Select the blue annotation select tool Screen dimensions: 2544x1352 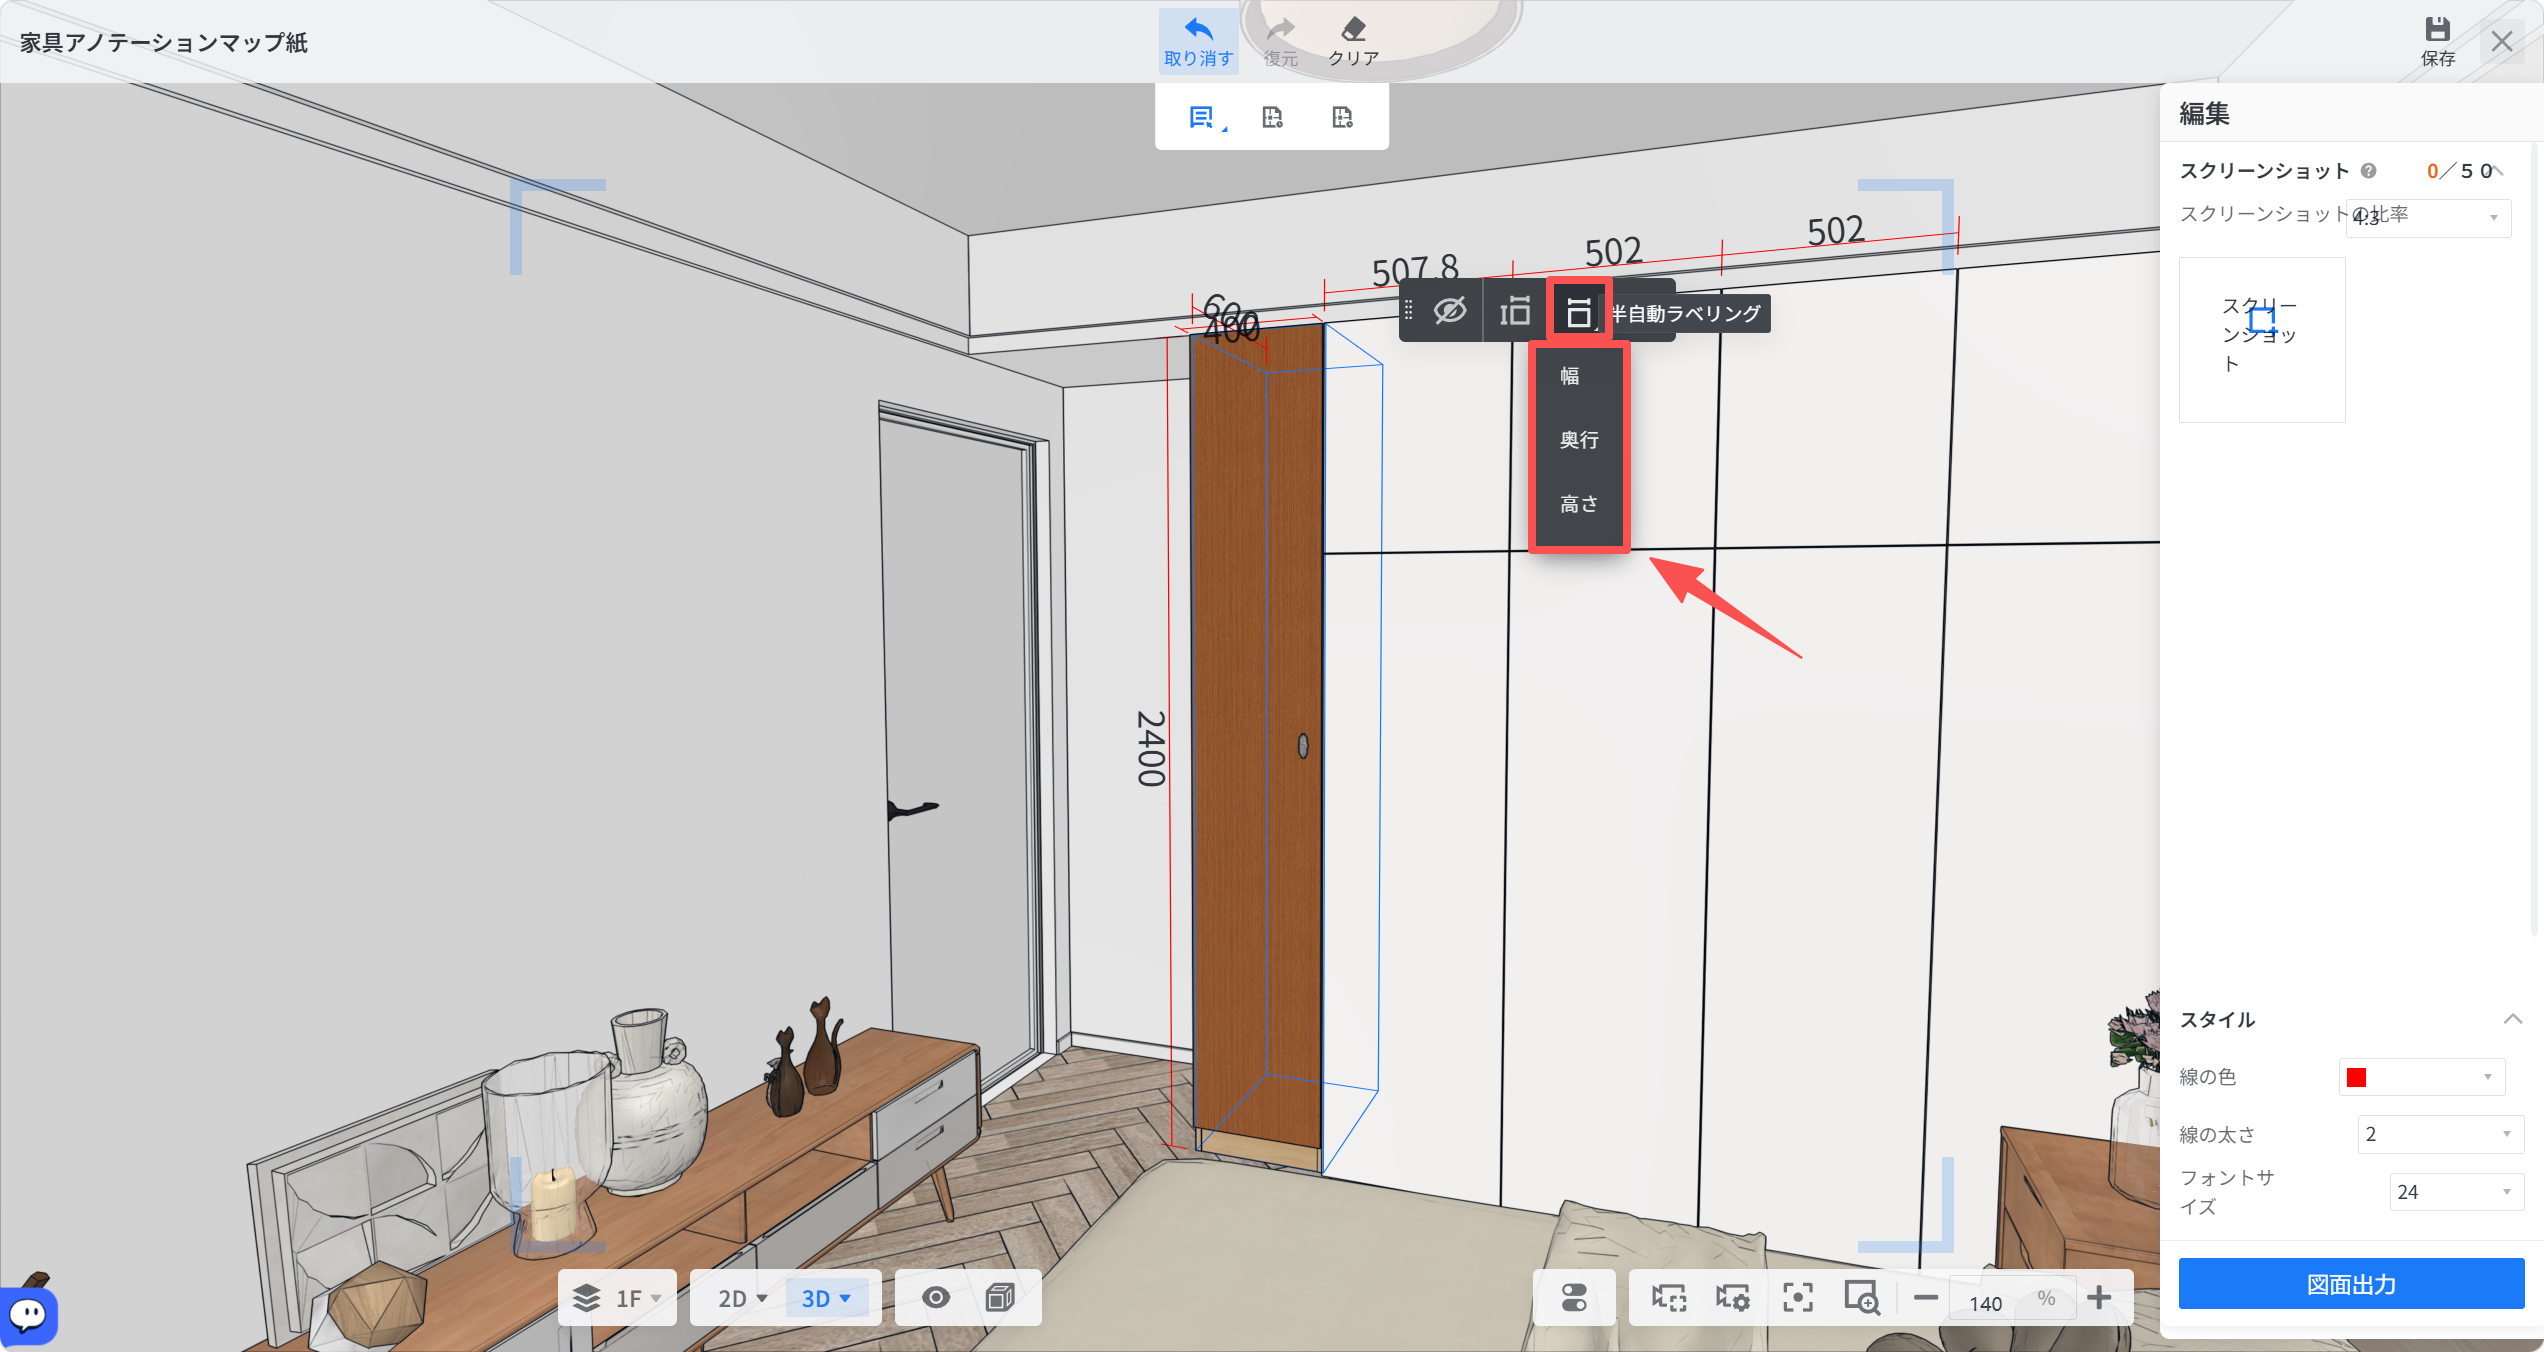(x=1203, y=117)
